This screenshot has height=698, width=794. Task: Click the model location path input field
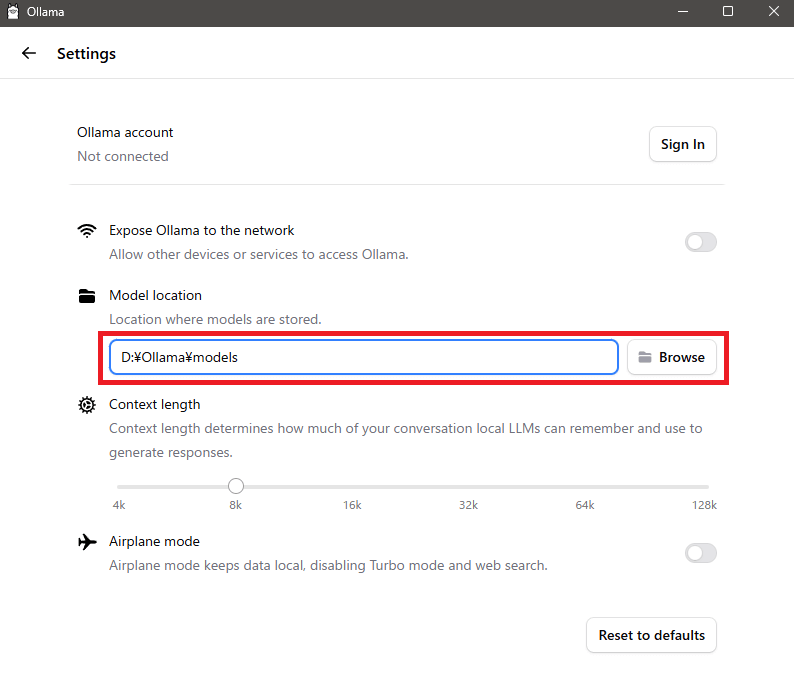pyautogui.click(x=364, y=357)
